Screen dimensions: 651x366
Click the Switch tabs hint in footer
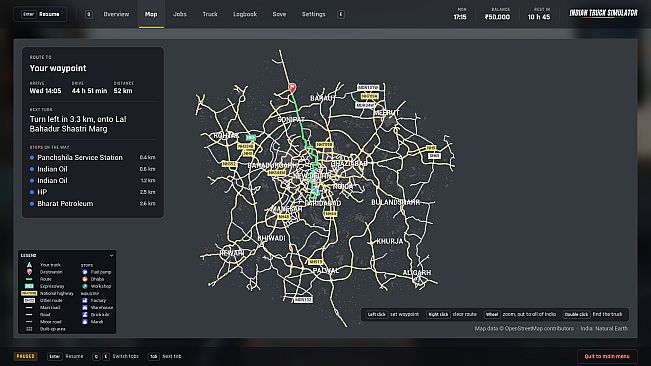[115, 356]
